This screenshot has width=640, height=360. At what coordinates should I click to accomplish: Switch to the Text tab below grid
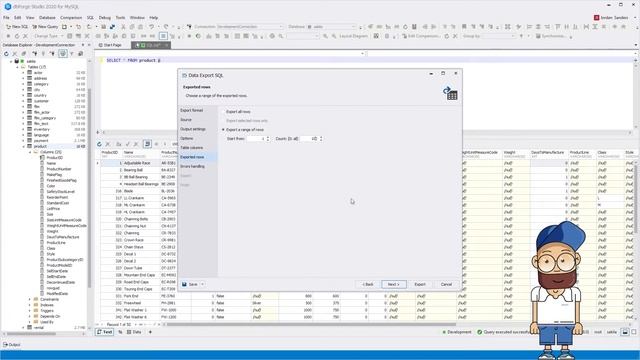(x=104, y=332)
